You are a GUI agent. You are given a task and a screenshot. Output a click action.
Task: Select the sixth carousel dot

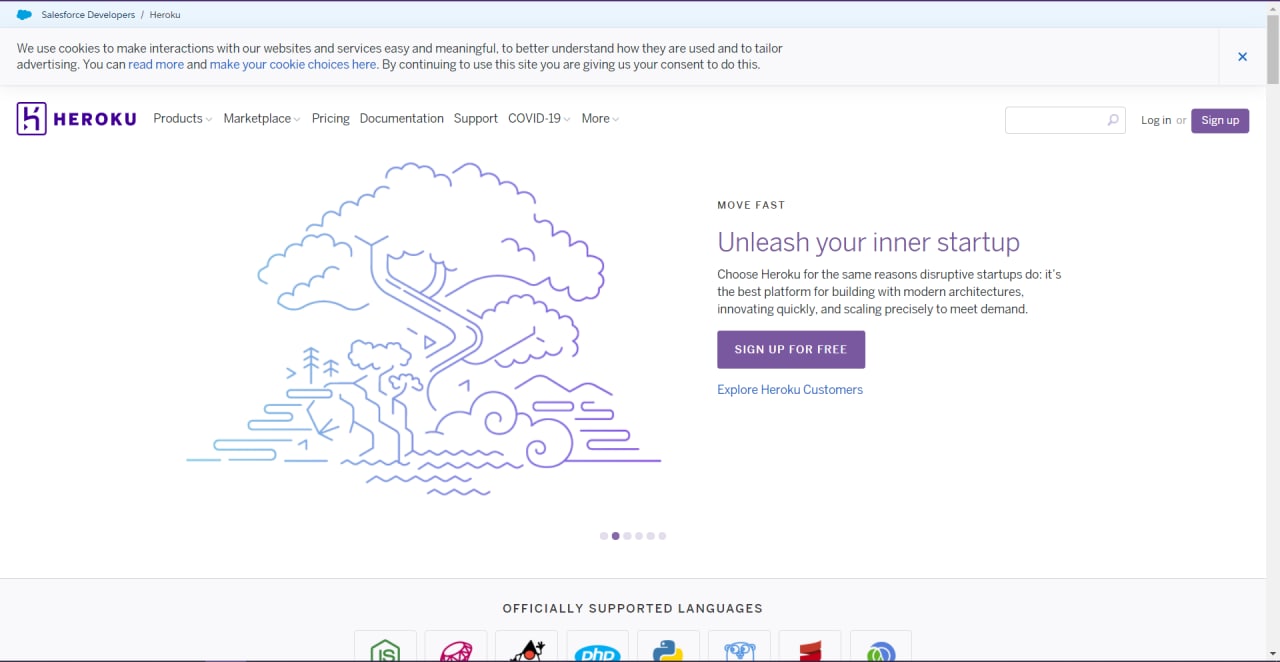pos(662,536)
